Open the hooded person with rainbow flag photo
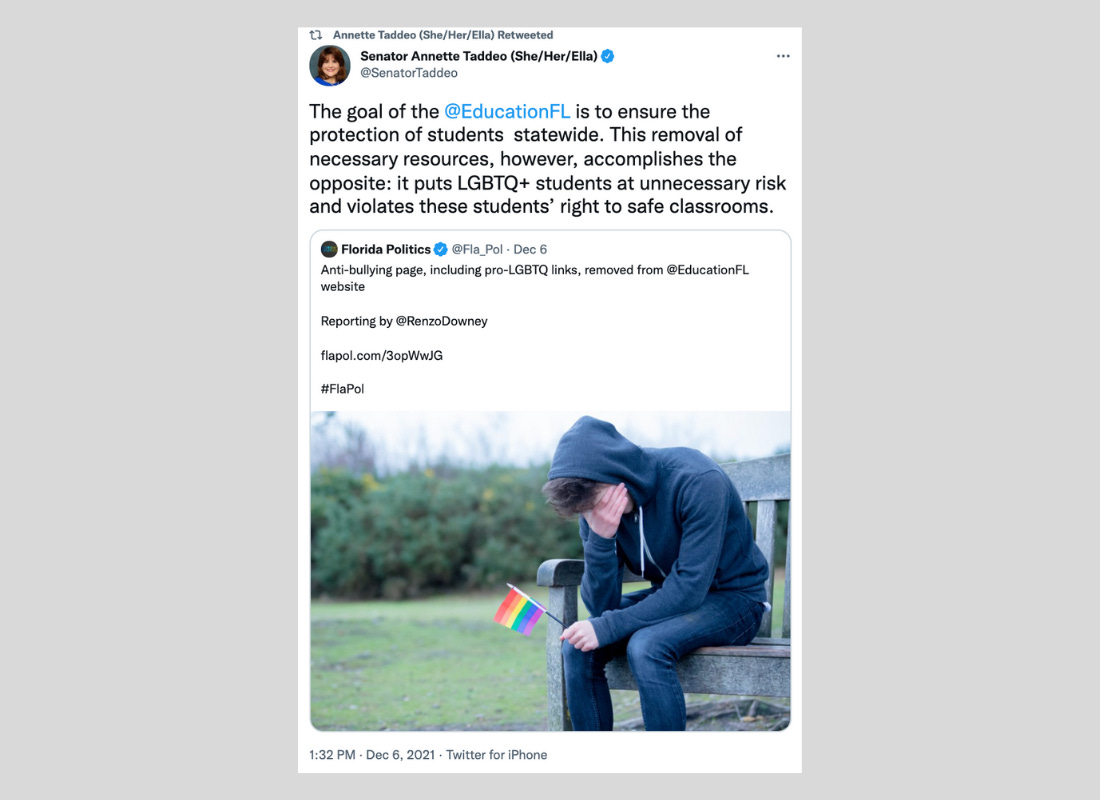The image size is (1100, 800). click(x=551, y=571)
